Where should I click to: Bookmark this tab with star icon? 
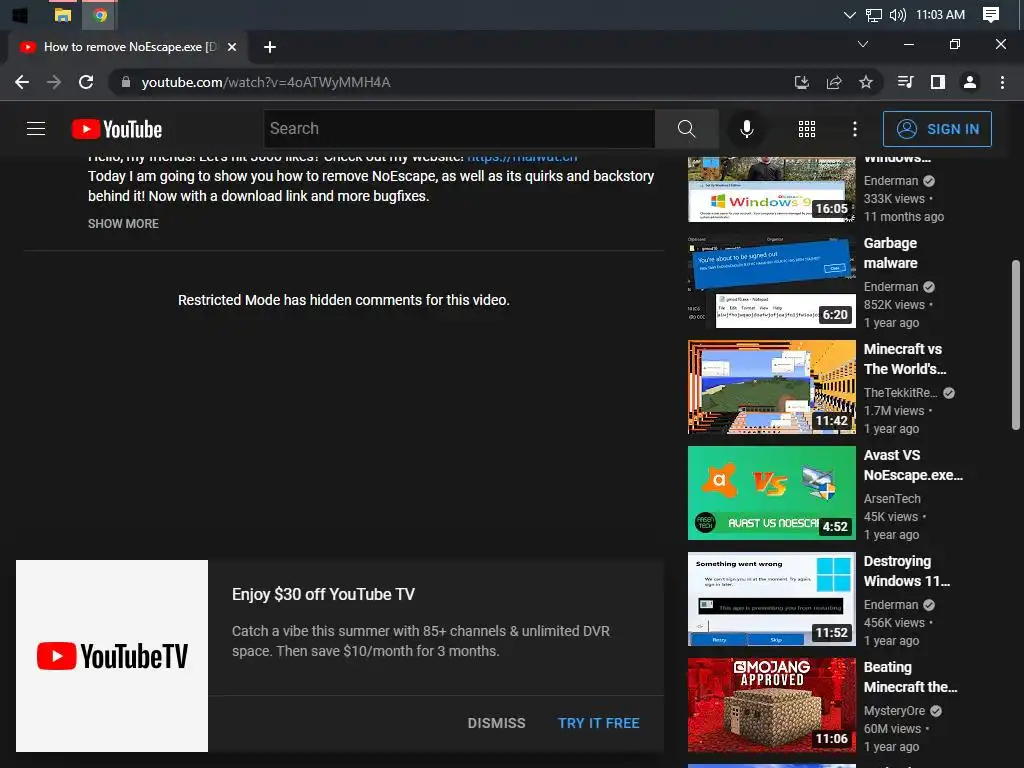pos(866,82)
